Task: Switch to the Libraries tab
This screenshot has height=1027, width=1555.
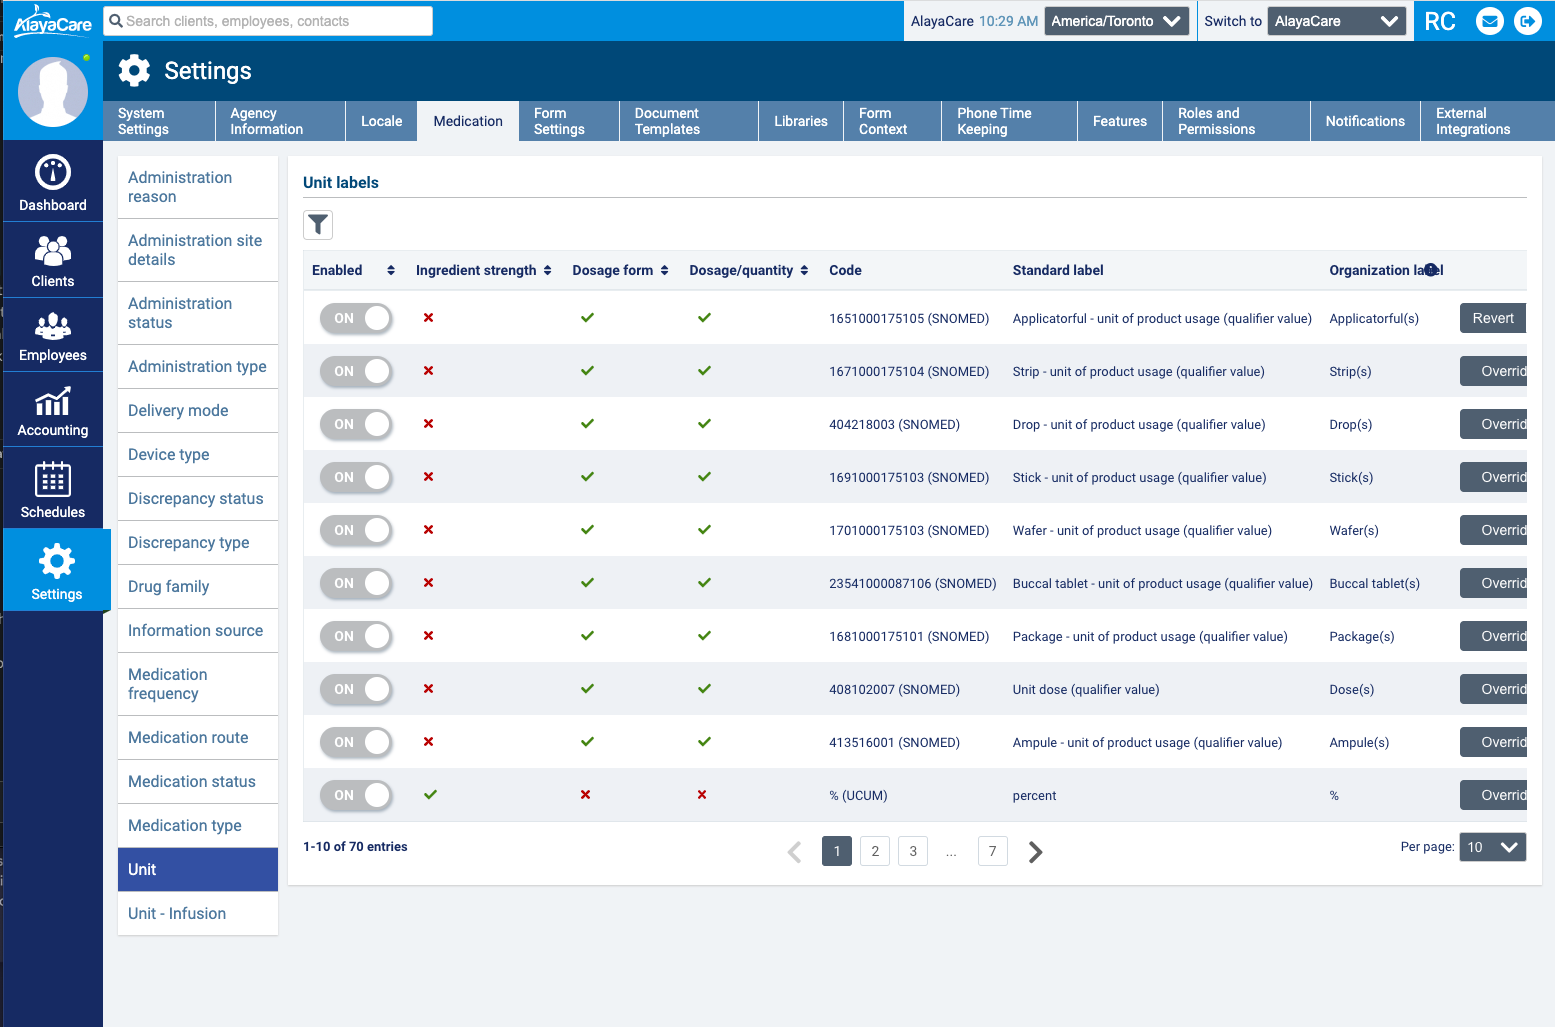Action: coord(800,121)
